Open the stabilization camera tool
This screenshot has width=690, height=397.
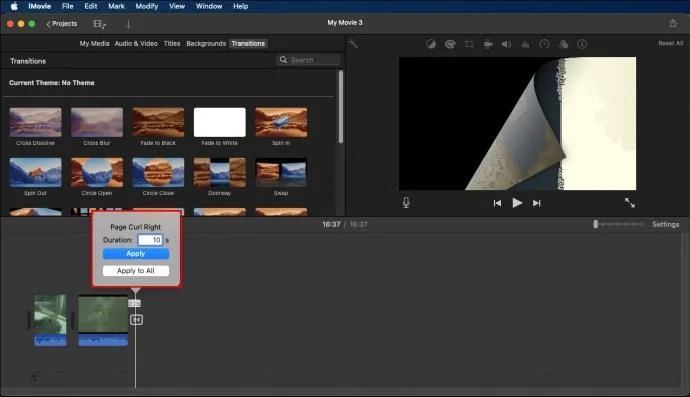488,44
